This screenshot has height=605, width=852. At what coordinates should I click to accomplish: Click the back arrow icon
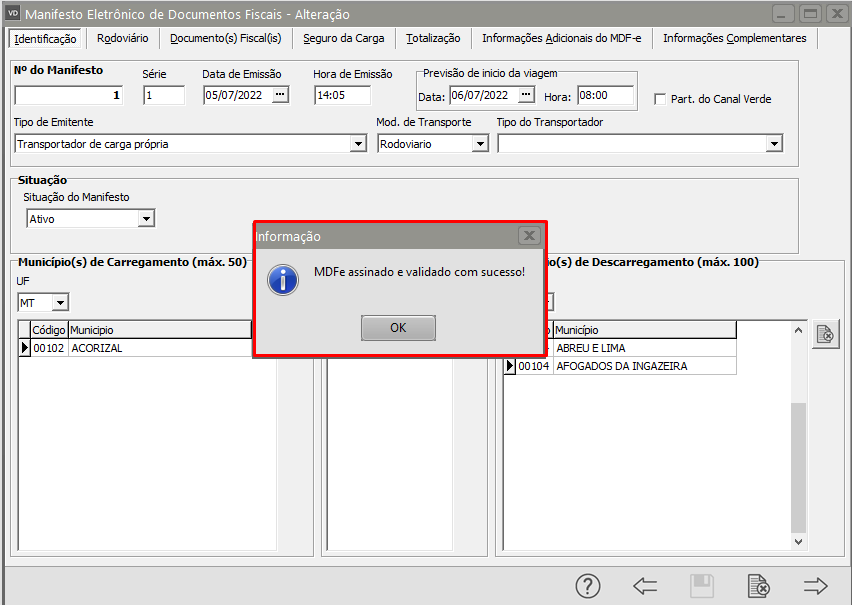645,586
